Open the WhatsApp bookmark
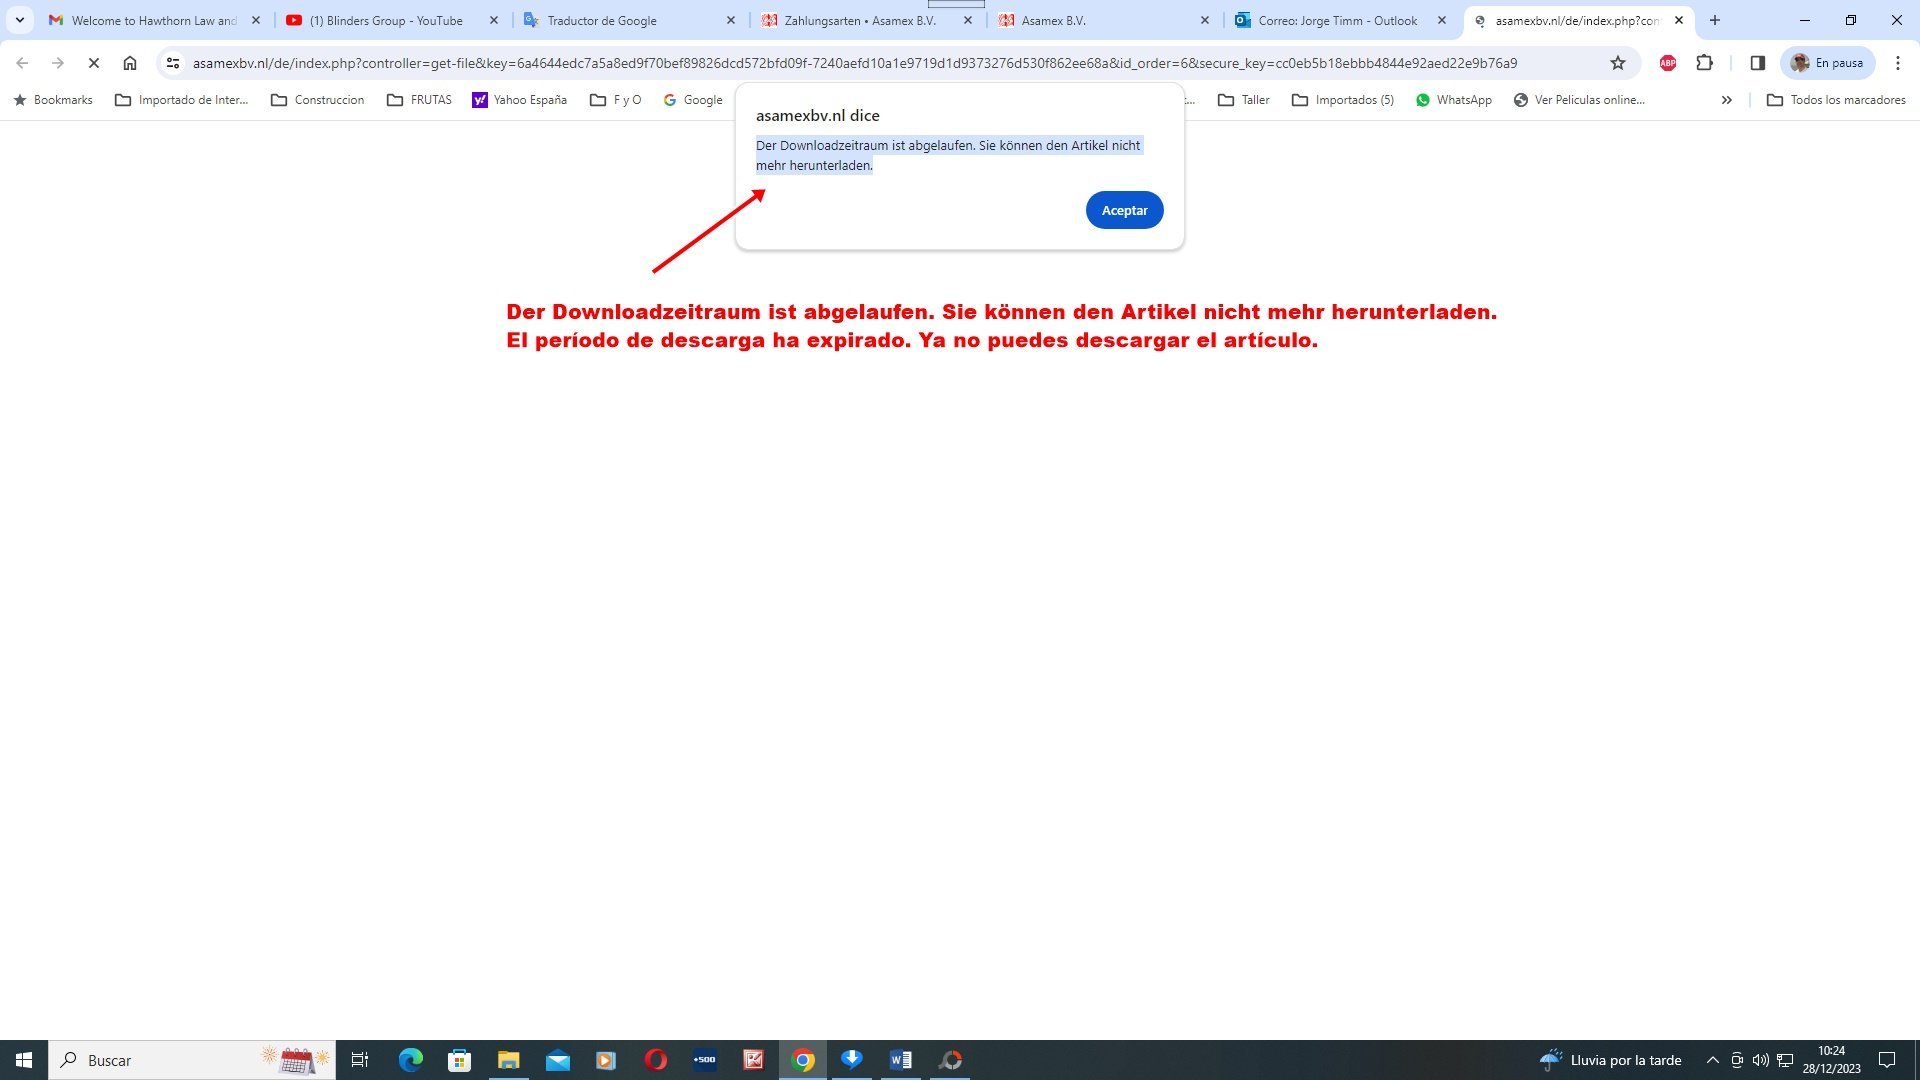 1453,100
